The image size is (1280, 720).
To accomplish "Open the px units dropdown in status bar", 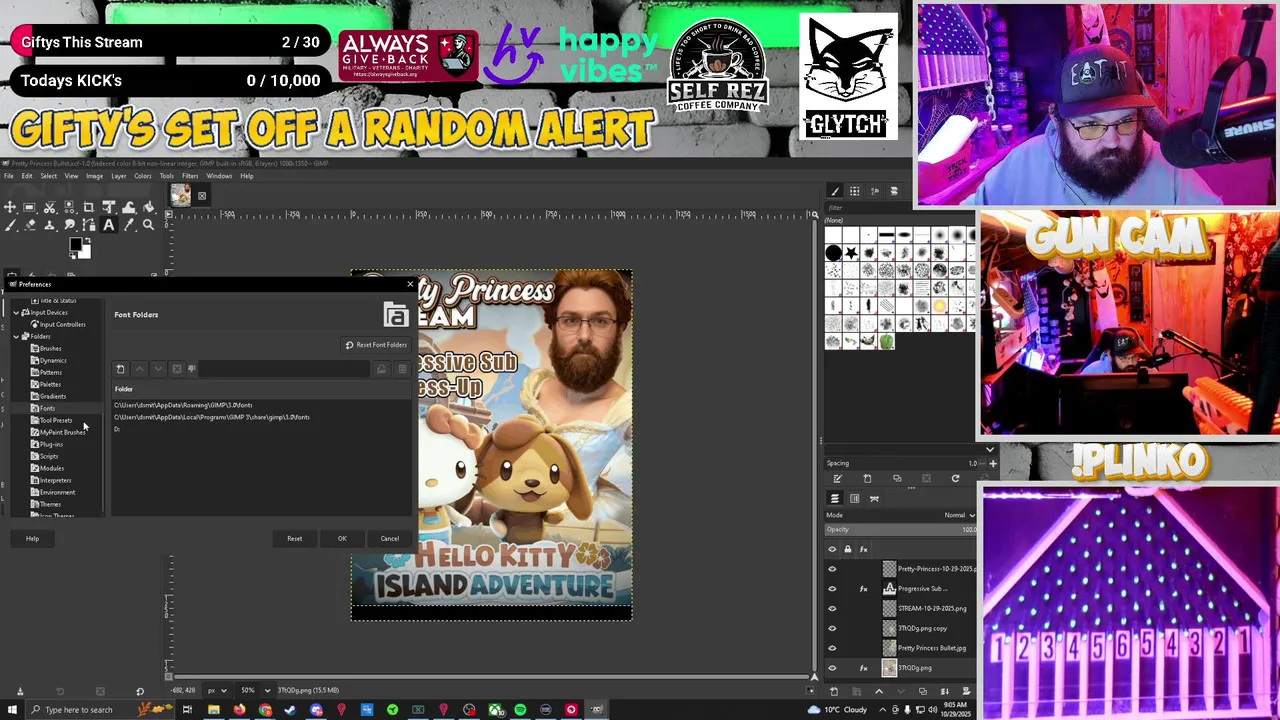I will click(x=217, y=690).
